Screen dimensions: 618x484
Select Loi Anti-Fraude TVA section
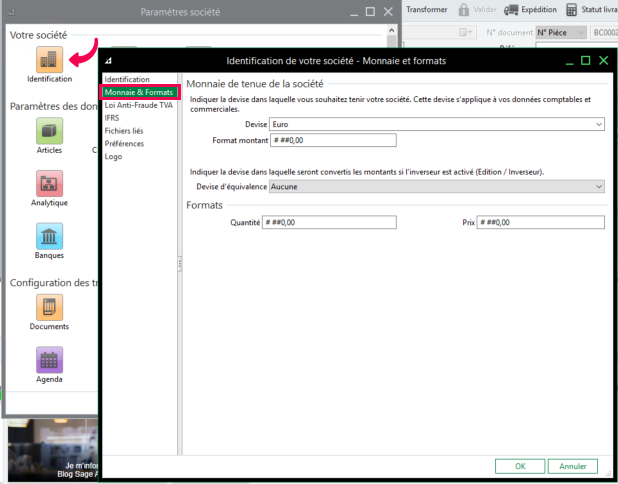click(x=139, y=105)
